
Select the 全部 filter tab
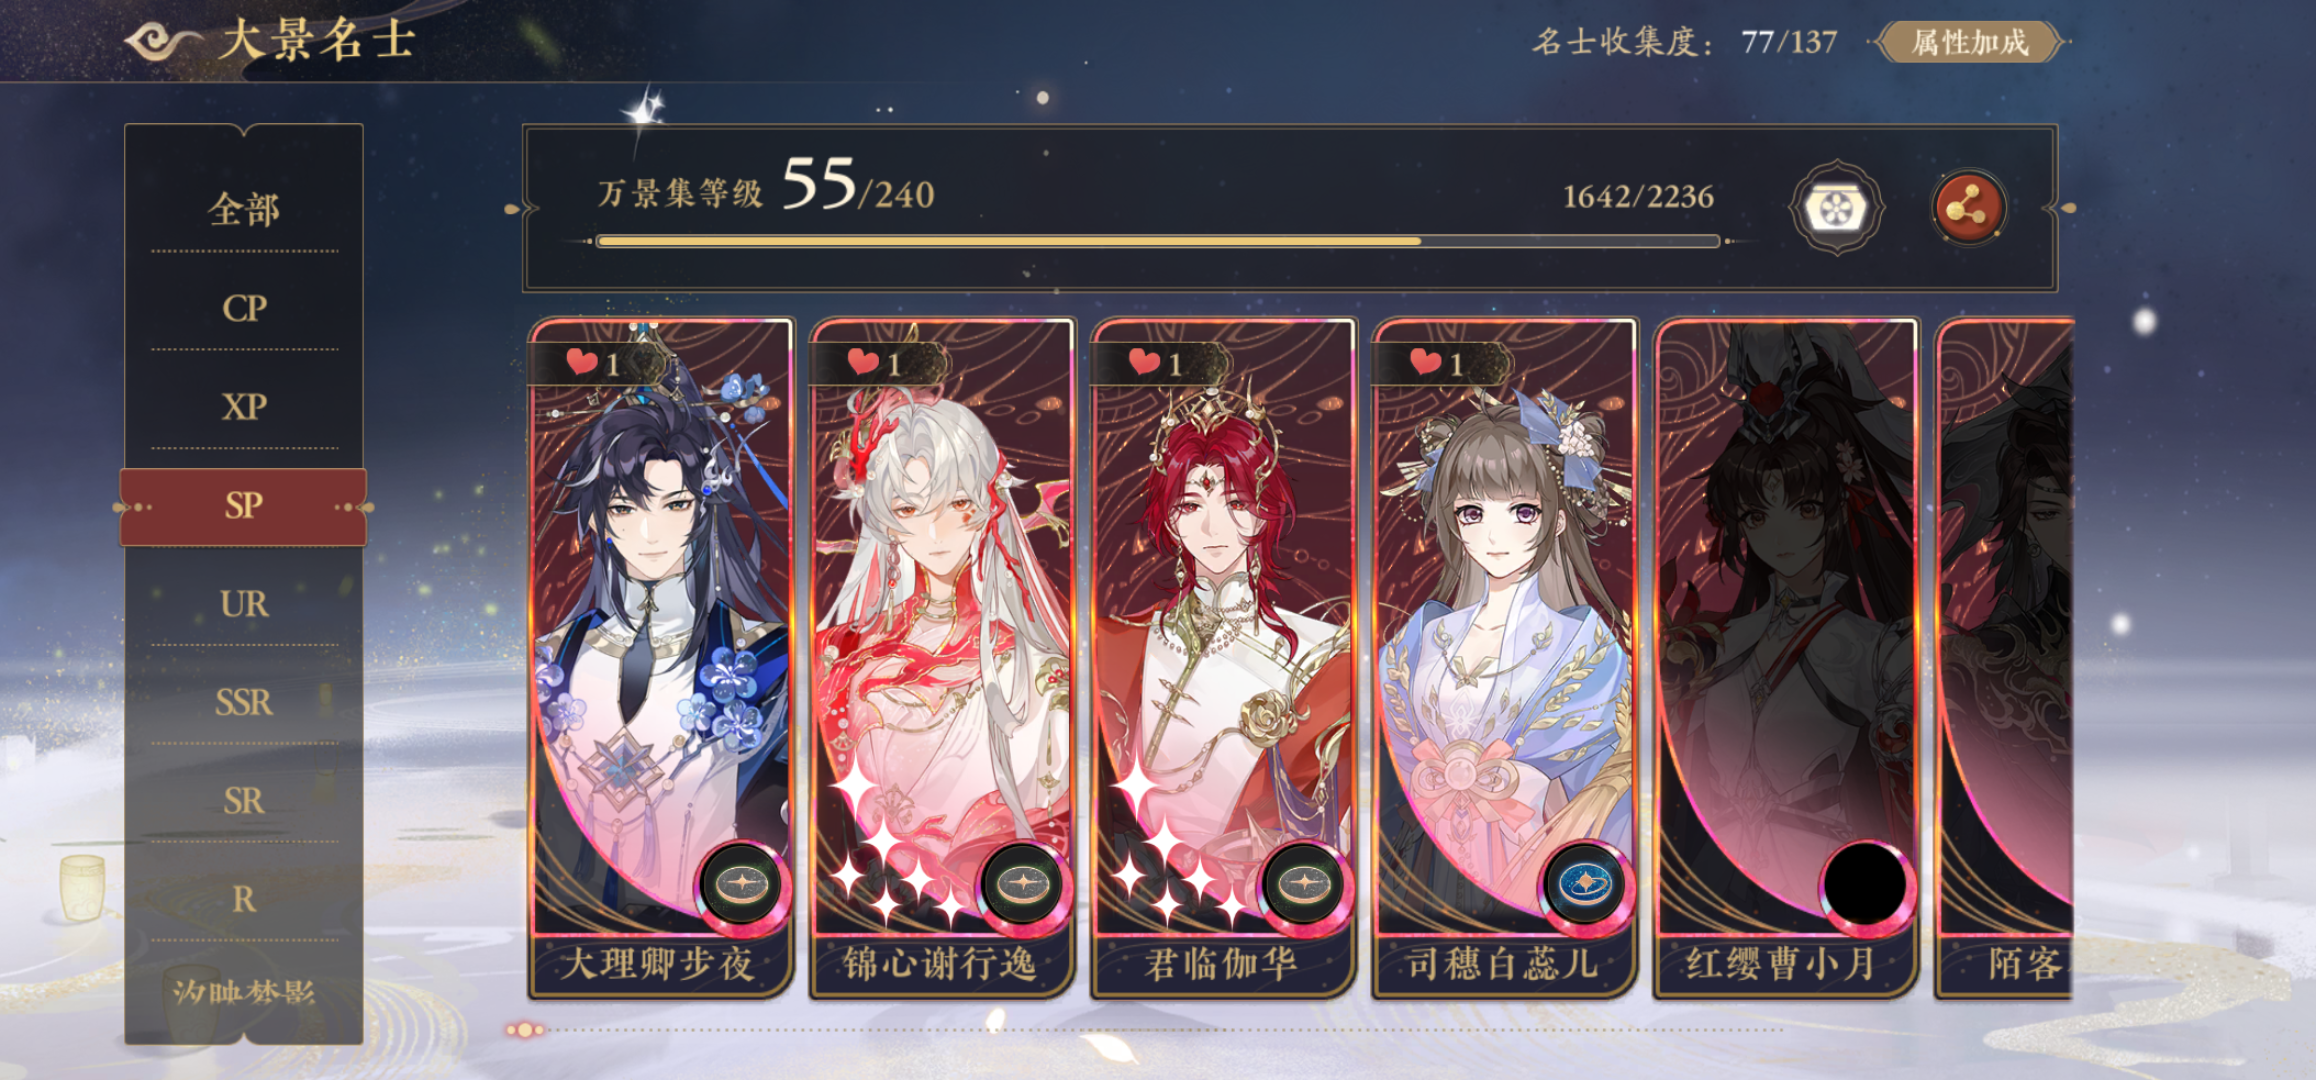click(x=244, y=210)
